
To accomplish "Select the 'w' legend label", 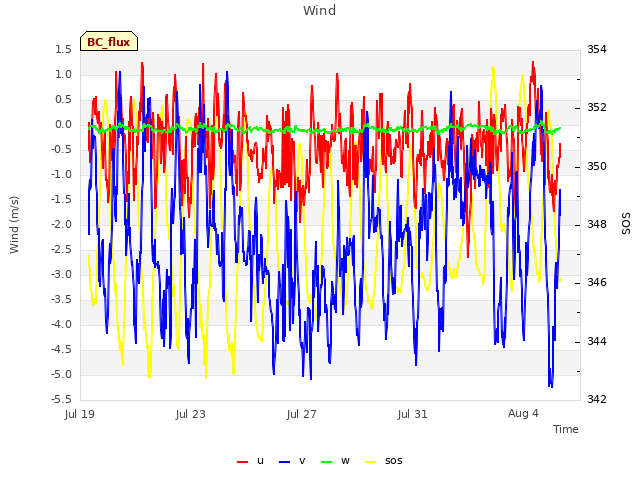I will pos(345,461).
